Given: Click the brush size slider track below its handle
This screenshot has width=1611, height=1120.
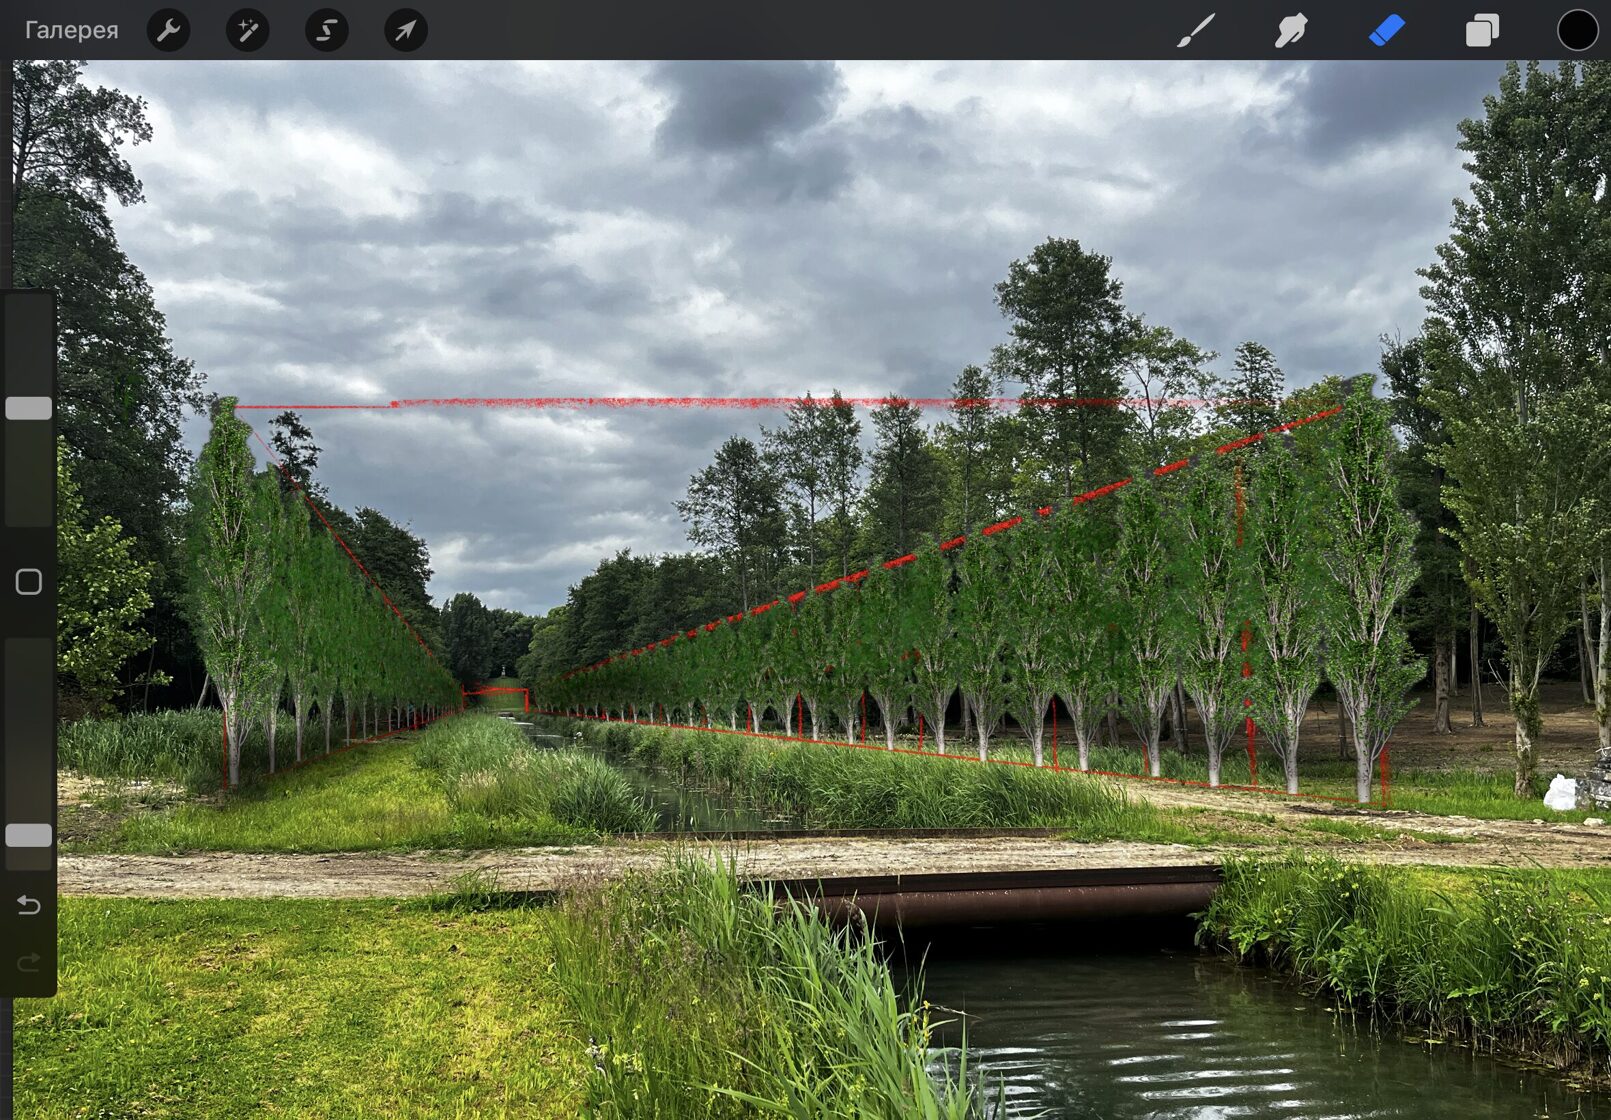Looking at the screenshot, I should (x=29, y=470).
